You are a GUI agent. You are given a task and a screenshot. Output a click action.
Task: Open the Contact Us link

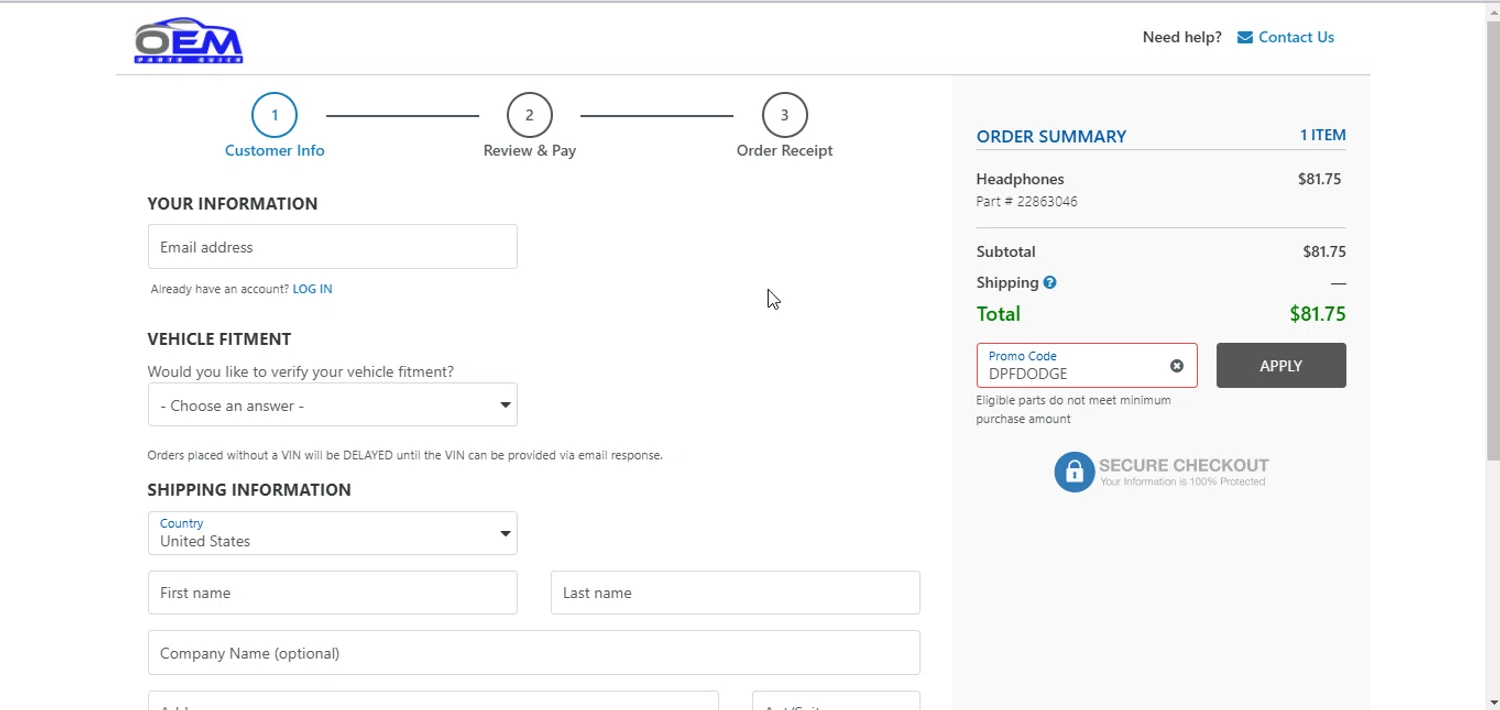(1296, 37)
